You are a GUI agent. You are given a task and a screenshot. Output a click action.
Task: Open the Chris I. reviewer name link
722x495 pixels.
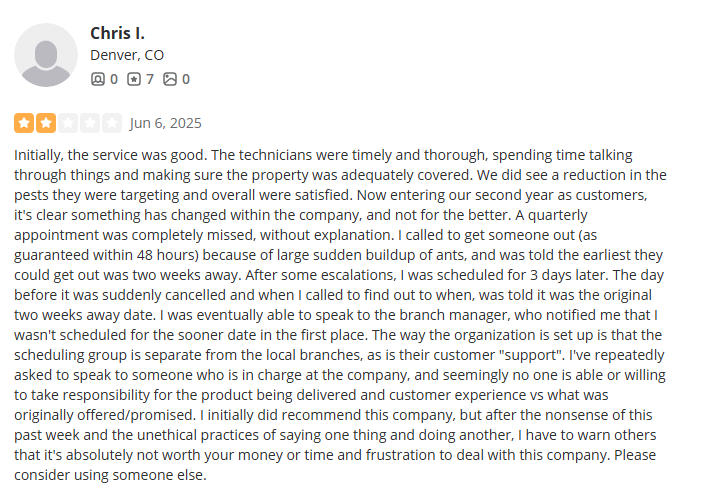click(x=117, y=33)
